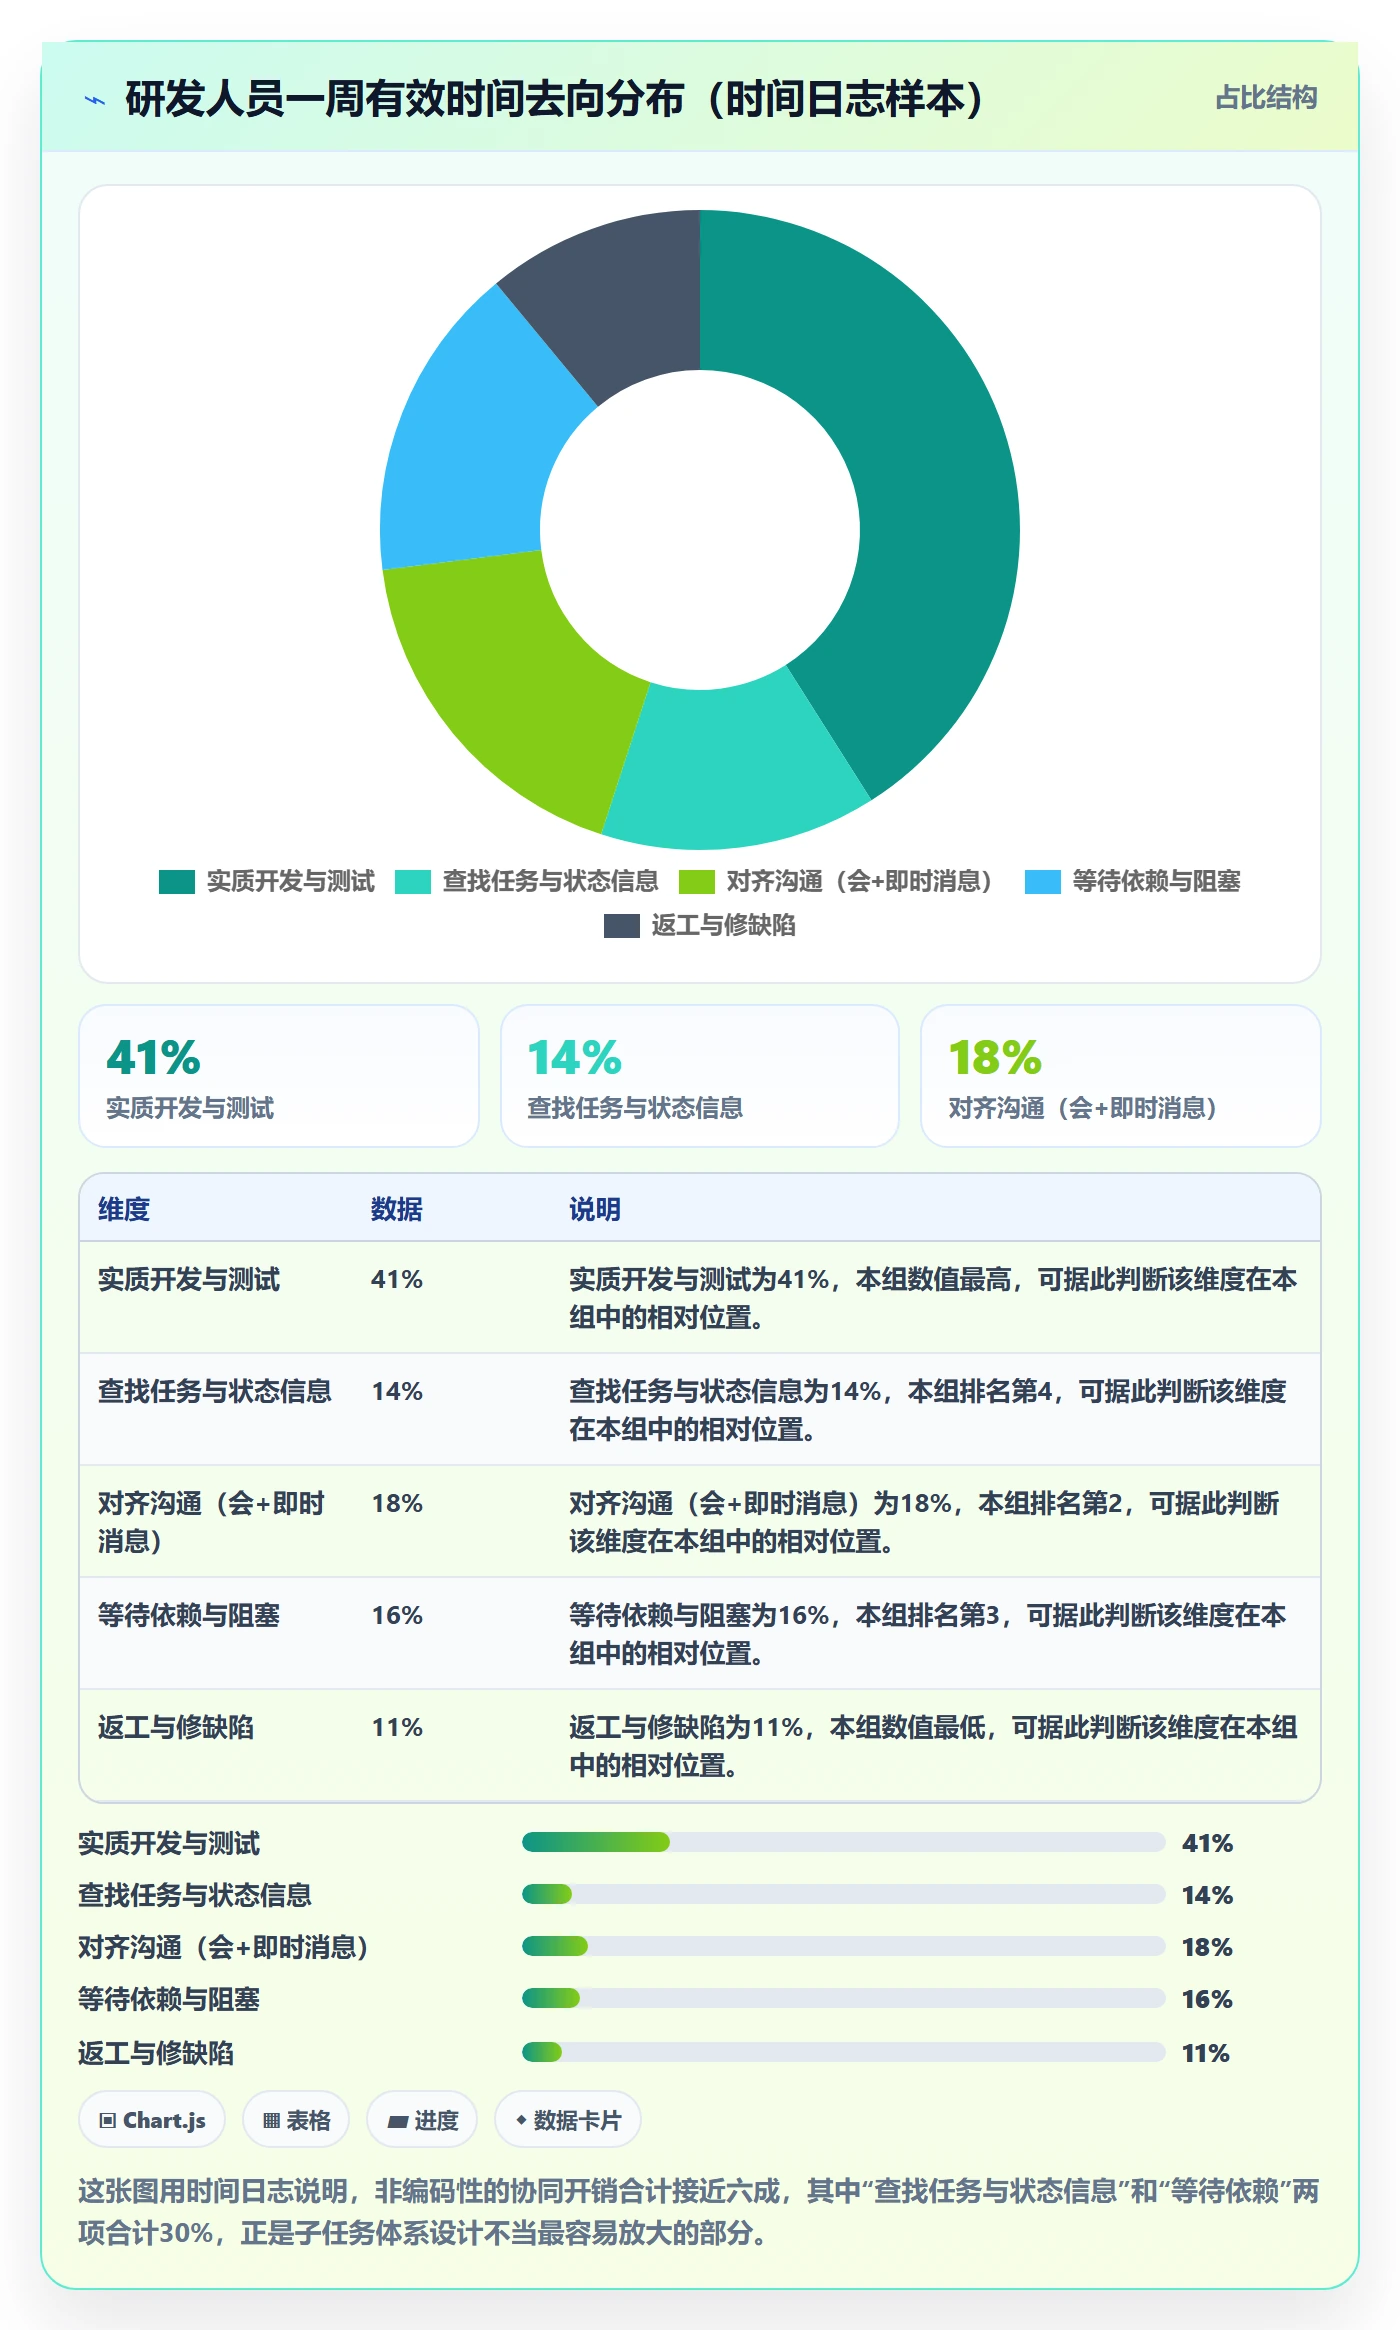Click the summary paragraph starting 这张图用时间日志说明
The width and height of the screenshot is (1400, 2330).
pyautogui.click(x=699, y=2211)
